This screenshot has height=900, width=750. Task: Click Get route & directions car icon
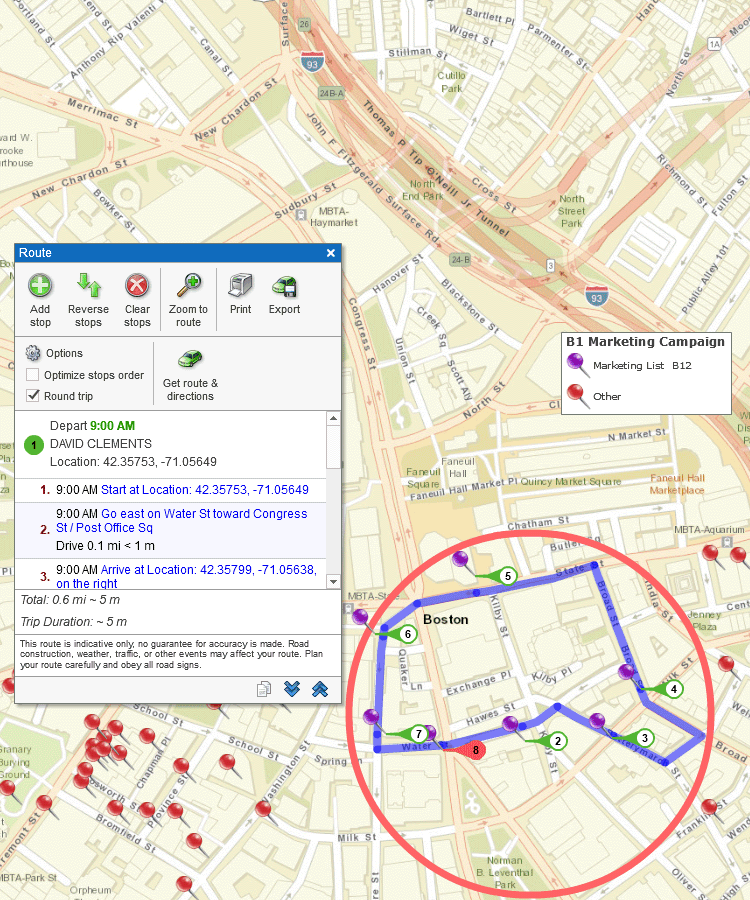[x=190, y=359]
